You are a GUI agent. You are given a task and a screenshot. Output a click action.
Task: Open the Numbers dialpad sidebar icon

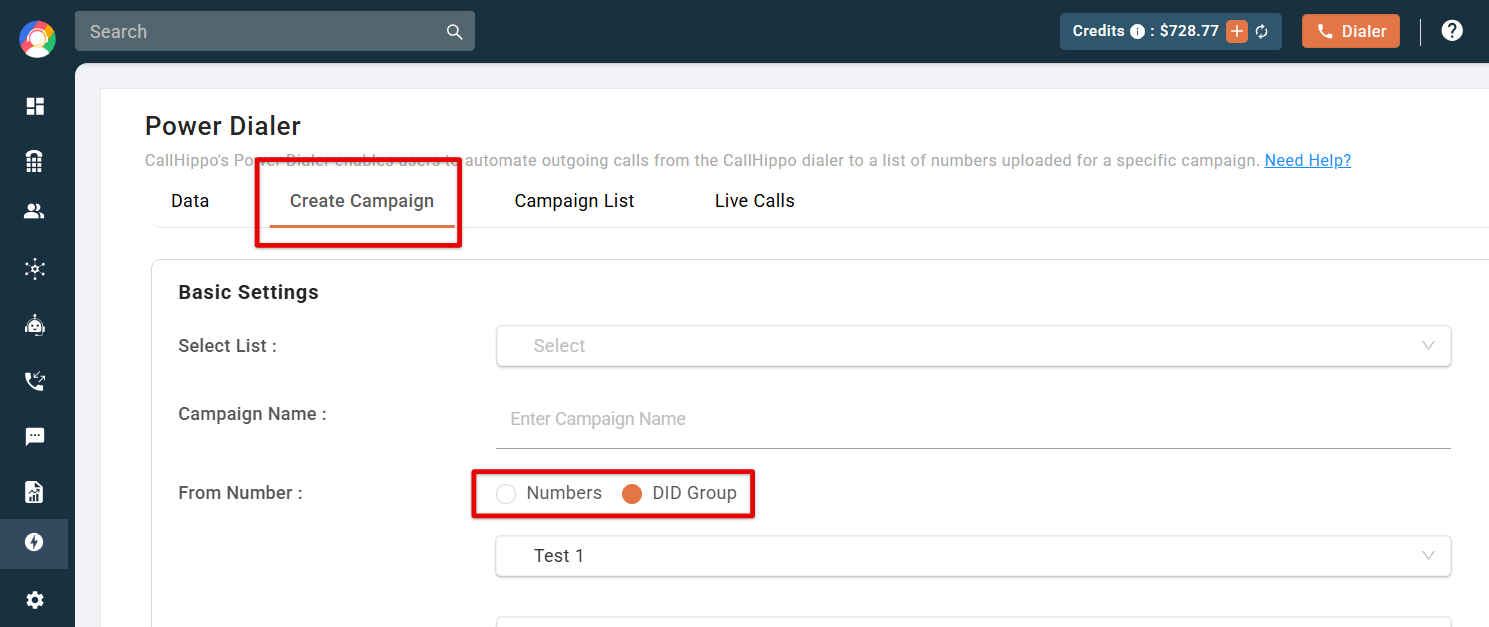click(35, 161)
